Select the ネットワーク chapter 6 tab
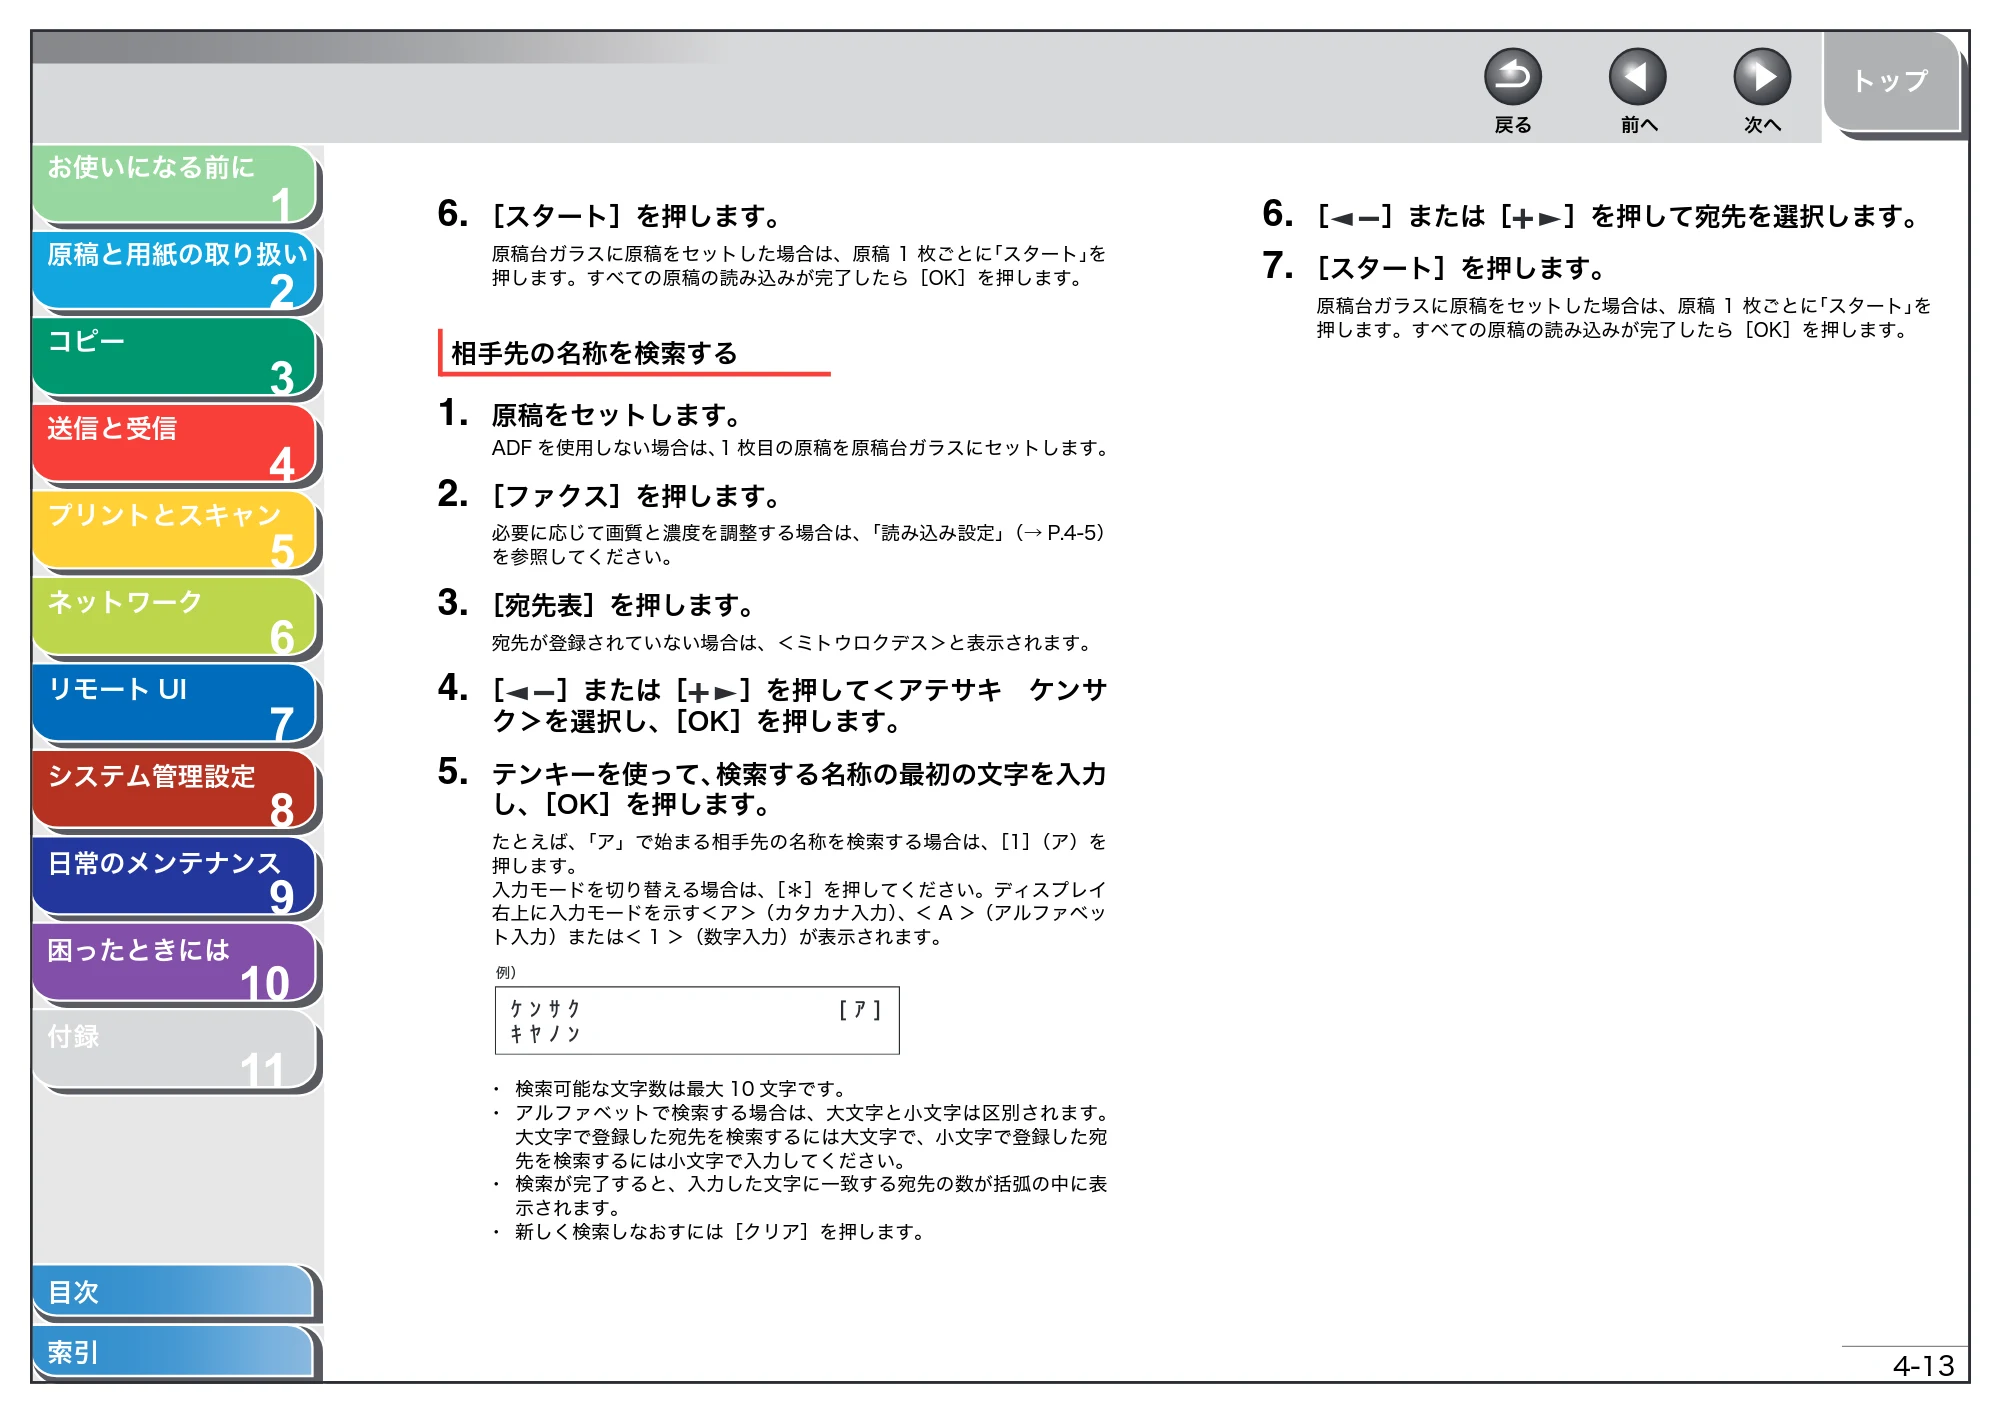 [175, 618]
